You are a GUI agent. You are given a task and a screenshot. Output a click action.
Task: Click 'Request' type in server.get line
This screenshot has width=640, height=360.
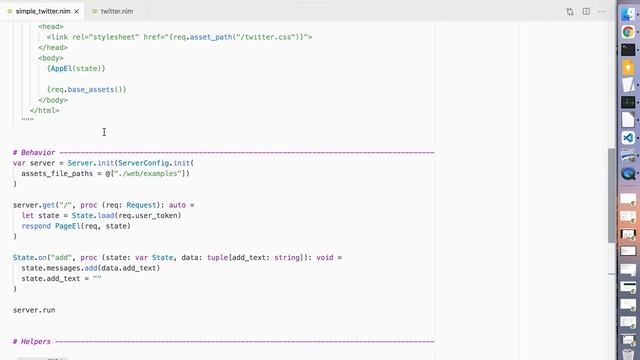coord(141,205)
